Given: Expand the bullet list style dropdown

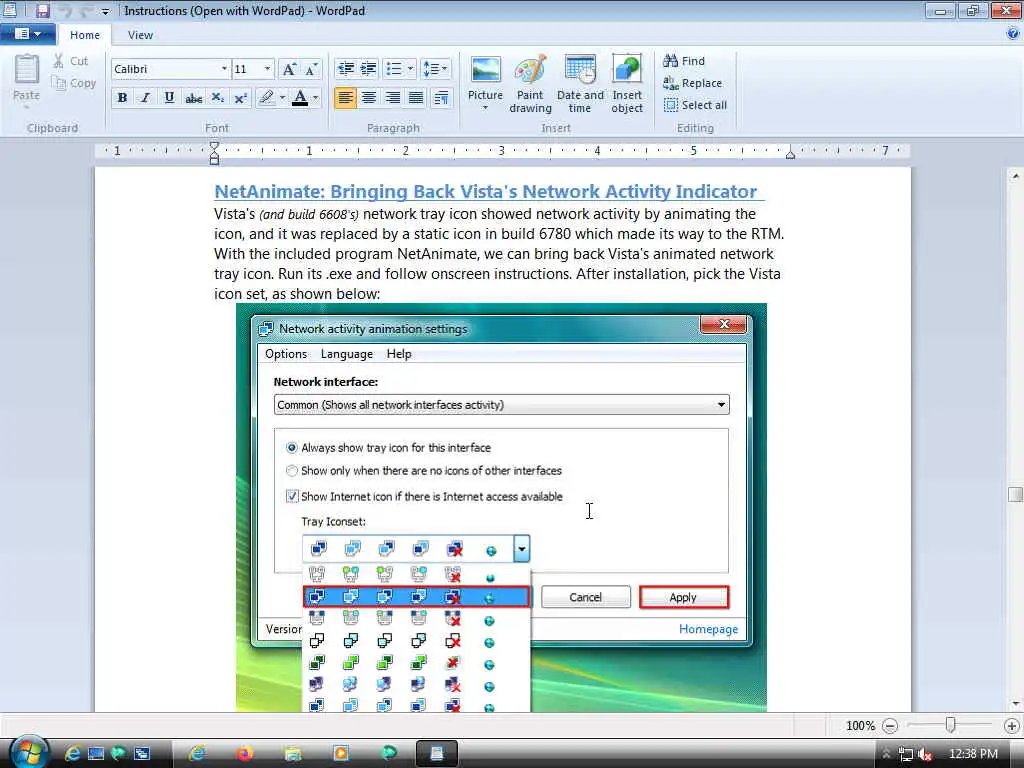Looking at the screenshot, I should [x=410, y=69].
